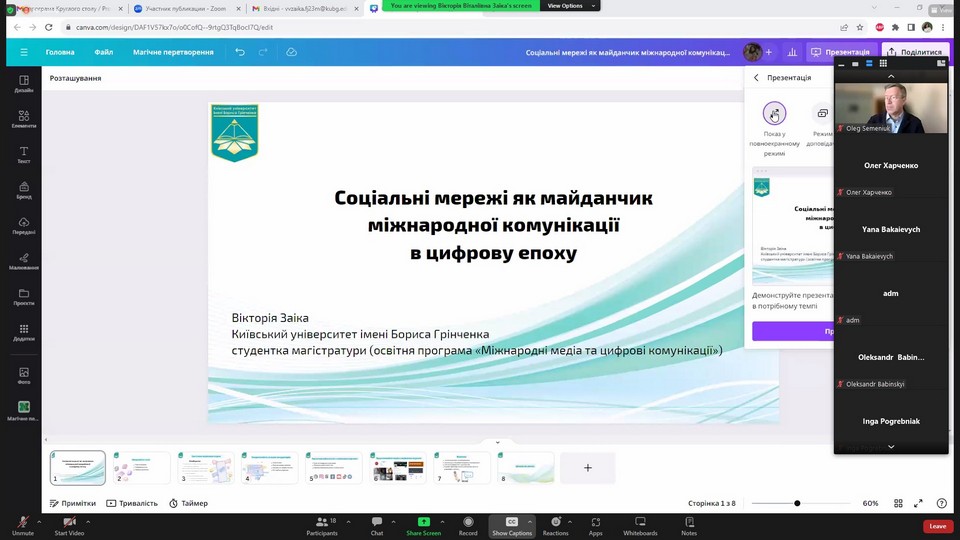Image resolution: width=960 pixels, height=540 pixels.
Task: Open the Проєкти folder icon
Action: point(24,297)
